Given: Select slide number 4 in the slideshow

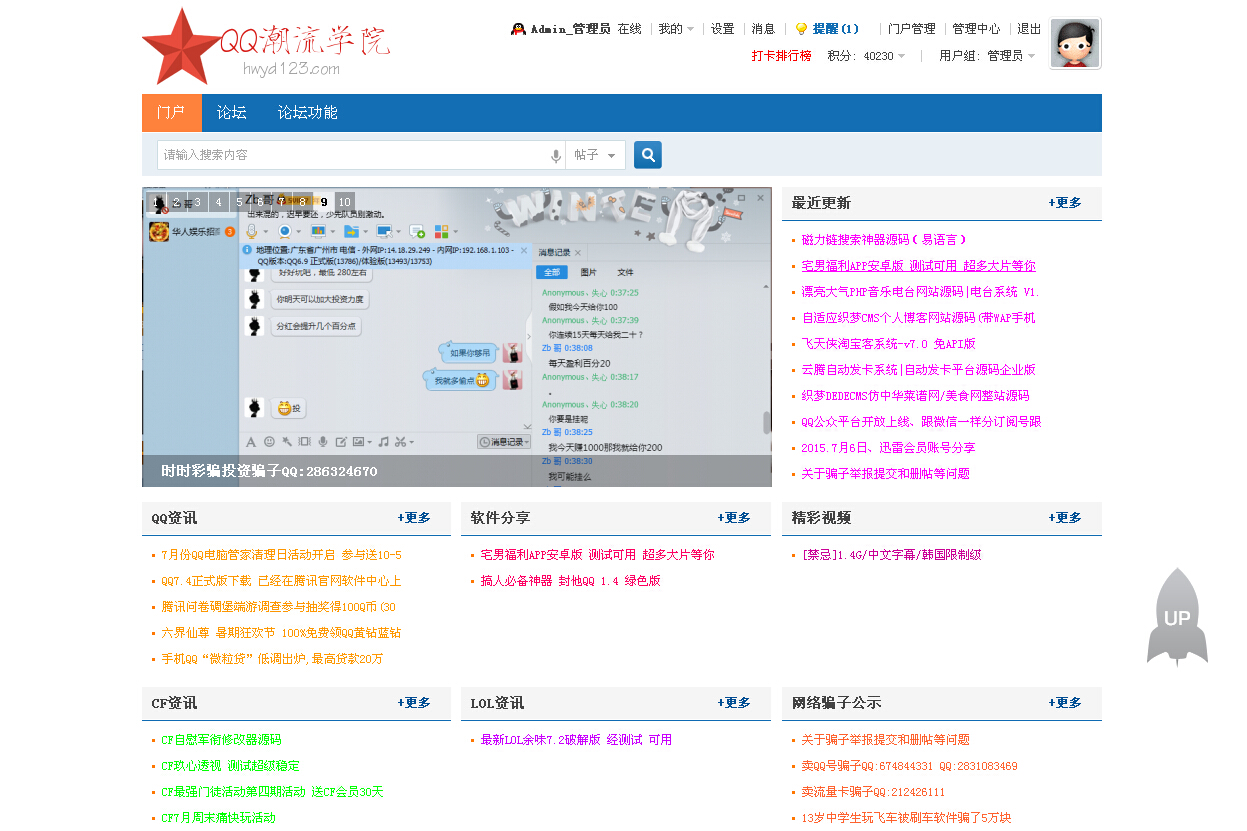Looking at the screenshot, I should coord(219,202).
